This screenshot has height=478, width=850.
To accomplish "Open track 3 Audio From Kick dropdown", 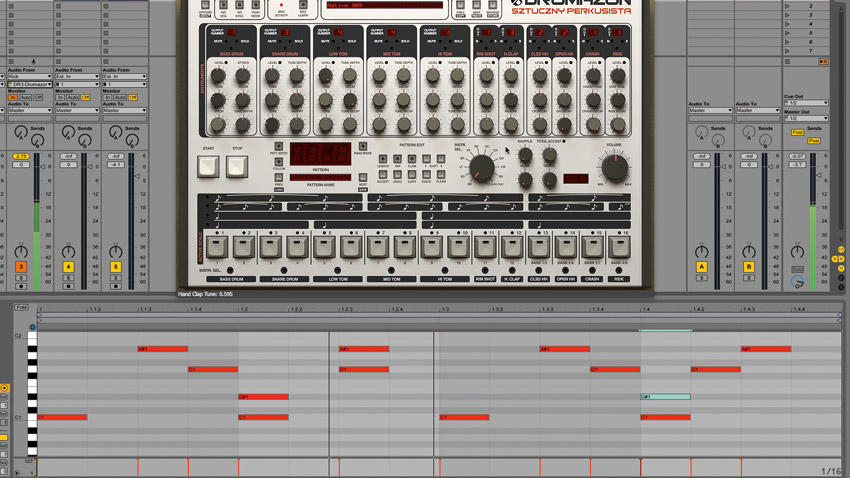I will pos(29,77).
